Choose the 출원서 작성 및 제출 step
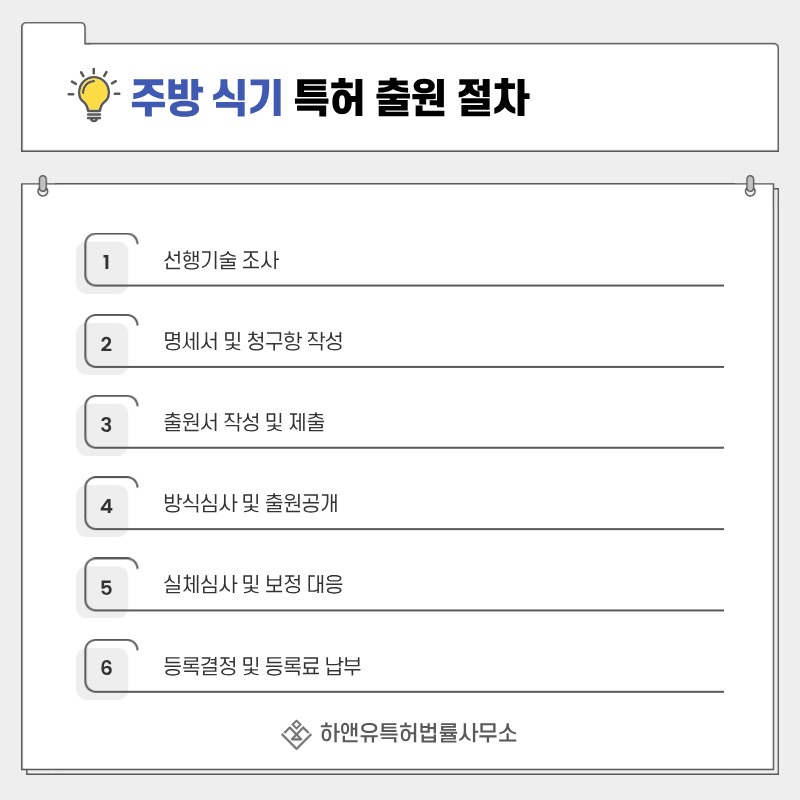This screenshot has width=800, height=800. [x=244, y=423]
